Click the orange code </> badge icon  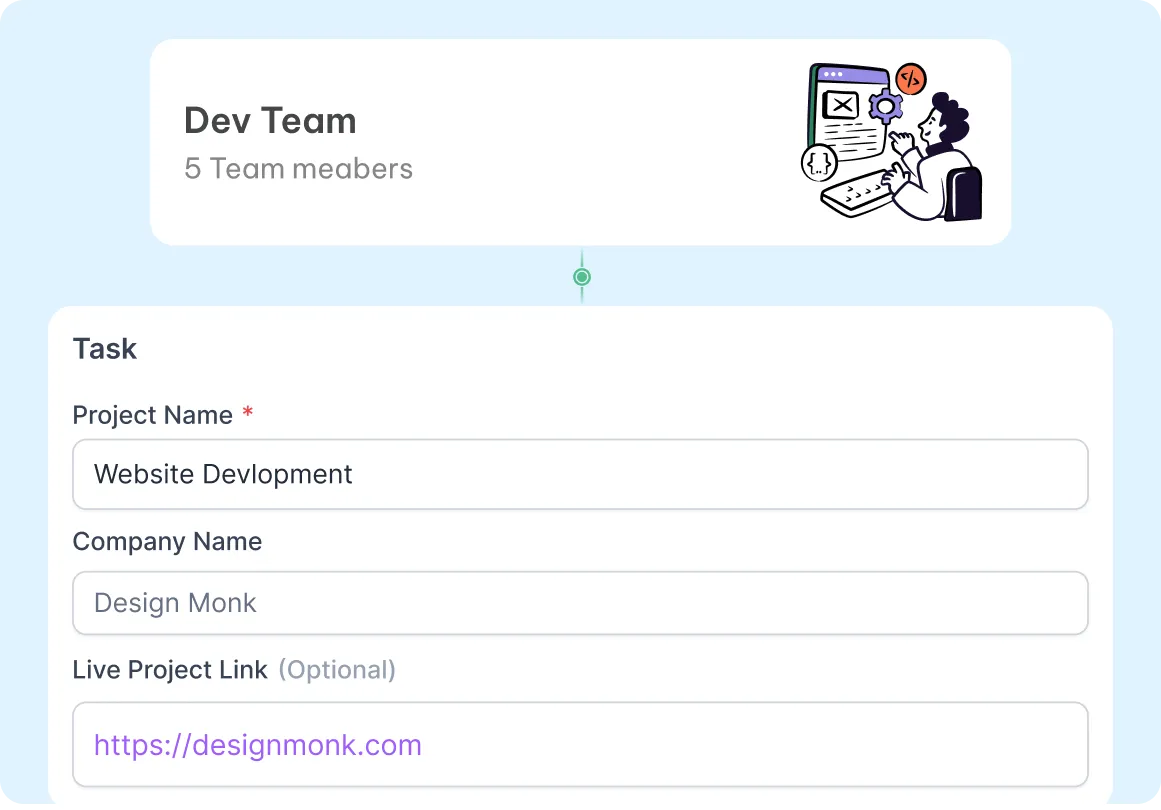tap(909, 81)
